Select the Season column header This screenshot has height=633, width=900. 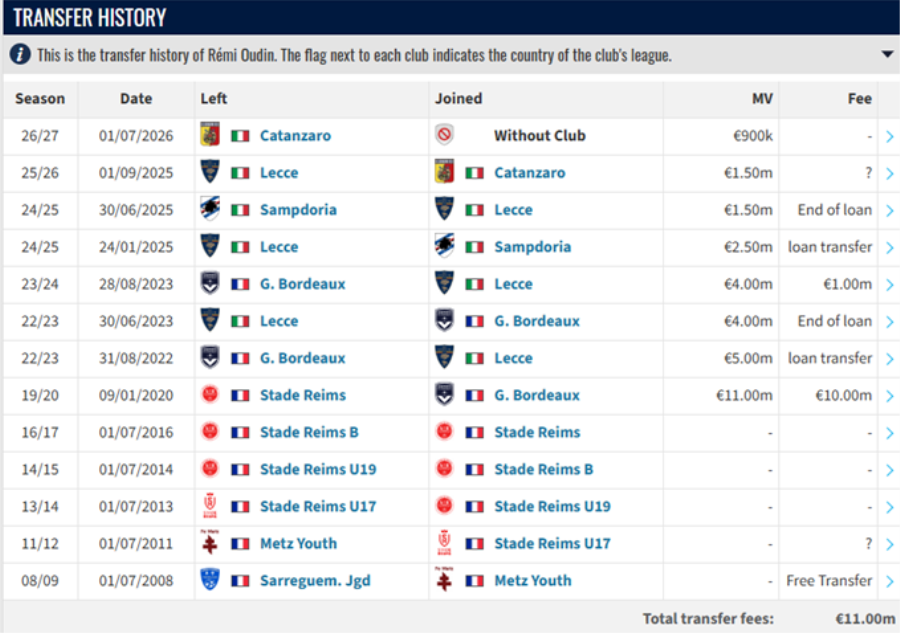point(40,99)
